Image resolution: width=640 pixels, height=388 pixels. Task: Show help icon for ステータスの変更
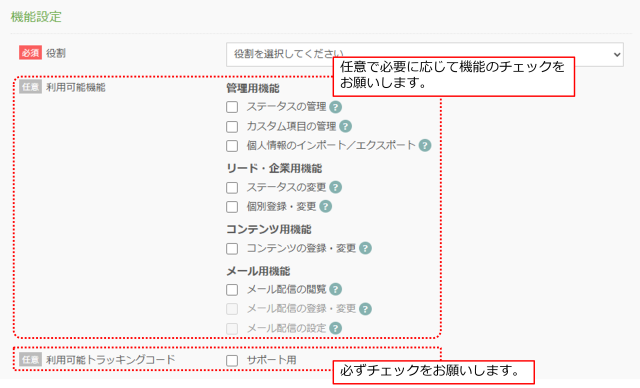point(336,187)
